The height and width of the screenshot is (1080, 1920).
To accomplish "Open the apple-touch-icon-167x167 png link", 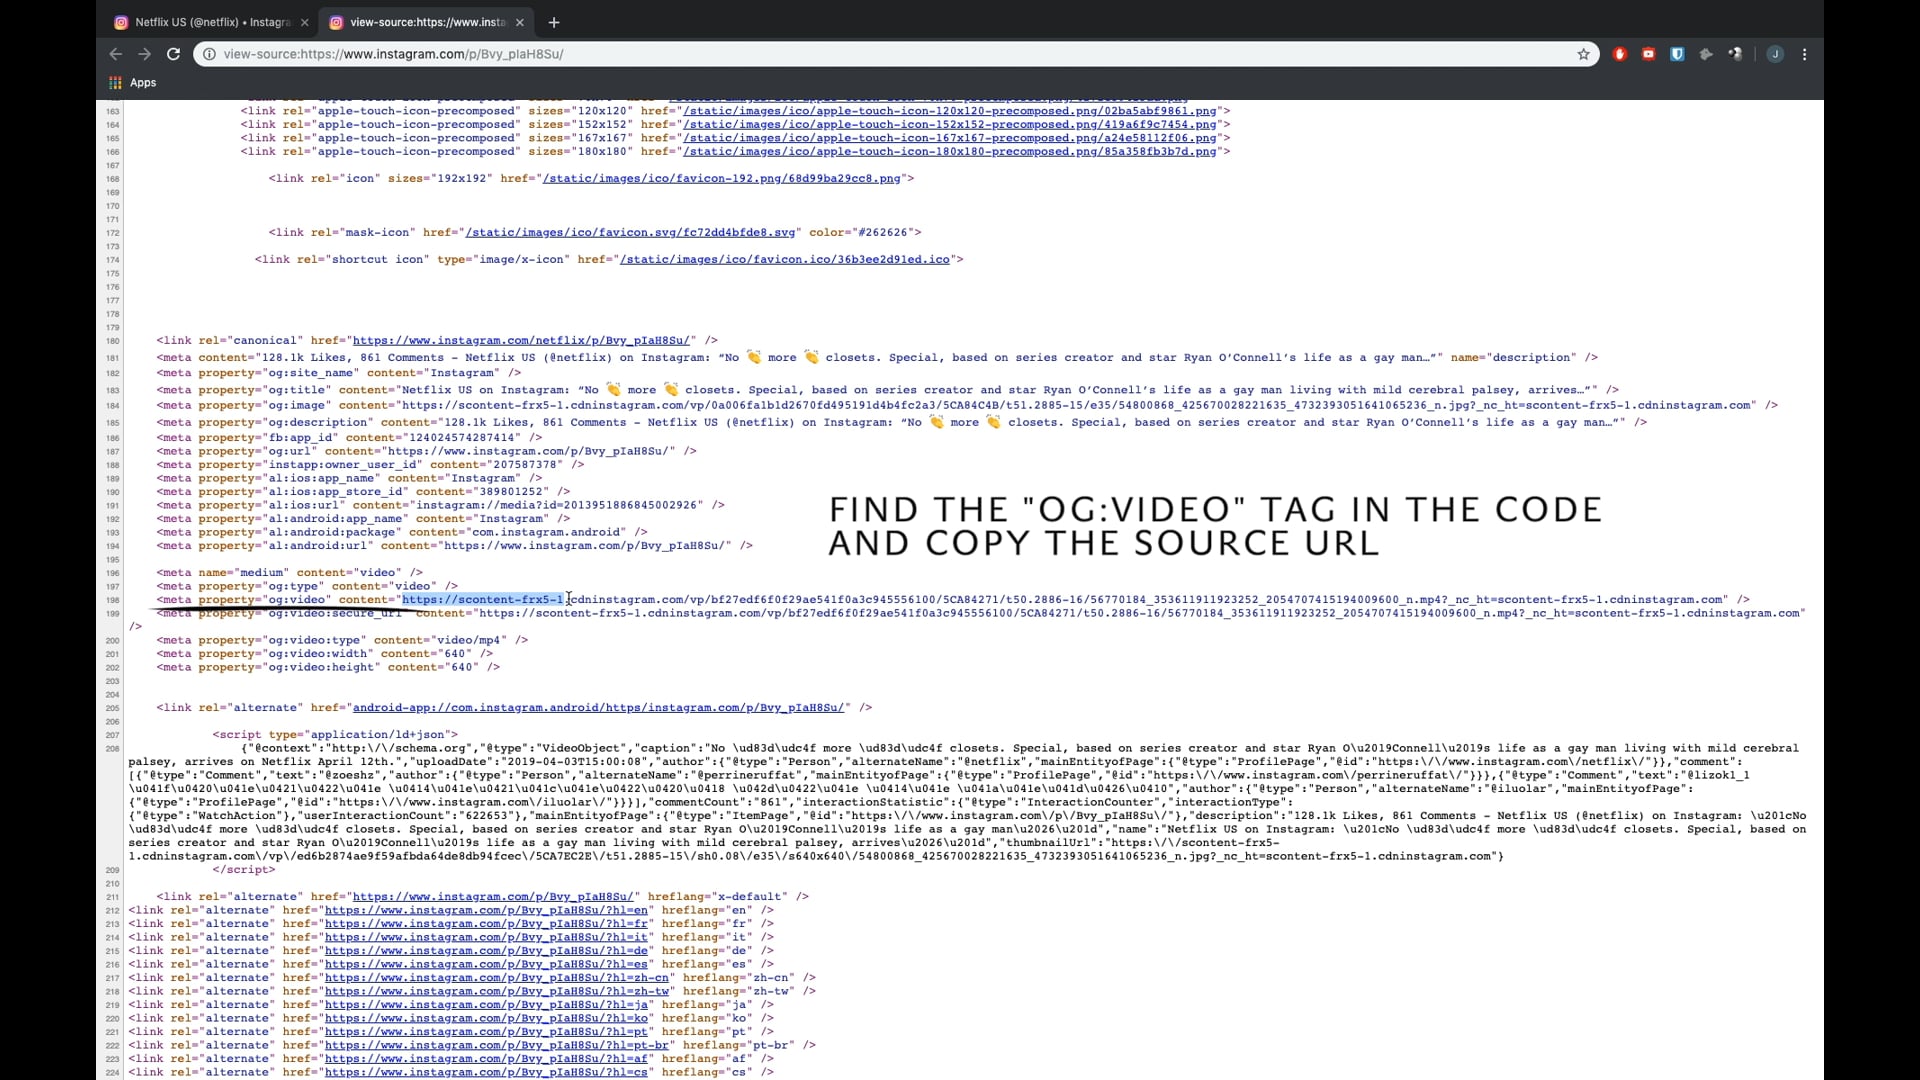I will point(950,138).
